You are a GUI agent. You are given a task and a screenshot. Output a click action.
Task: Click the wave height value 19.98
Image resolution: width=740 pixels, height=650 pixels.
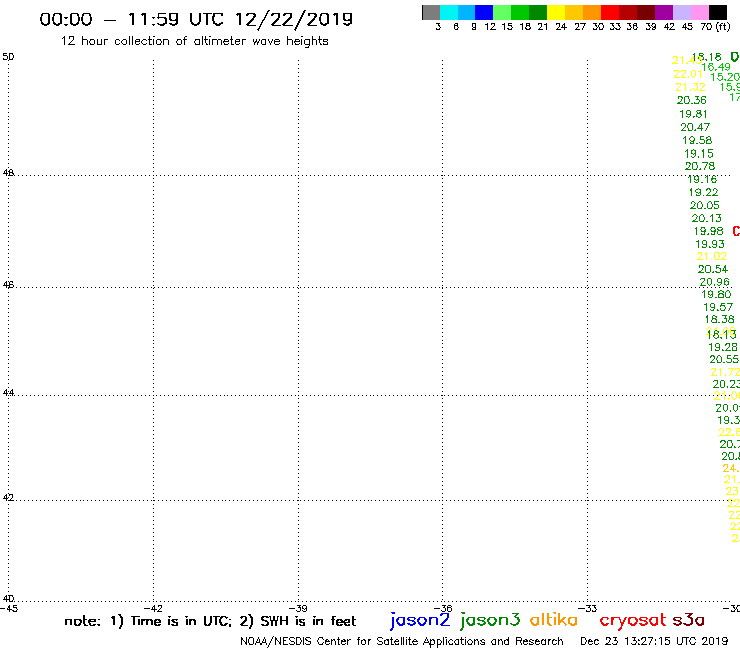(708, 231)
